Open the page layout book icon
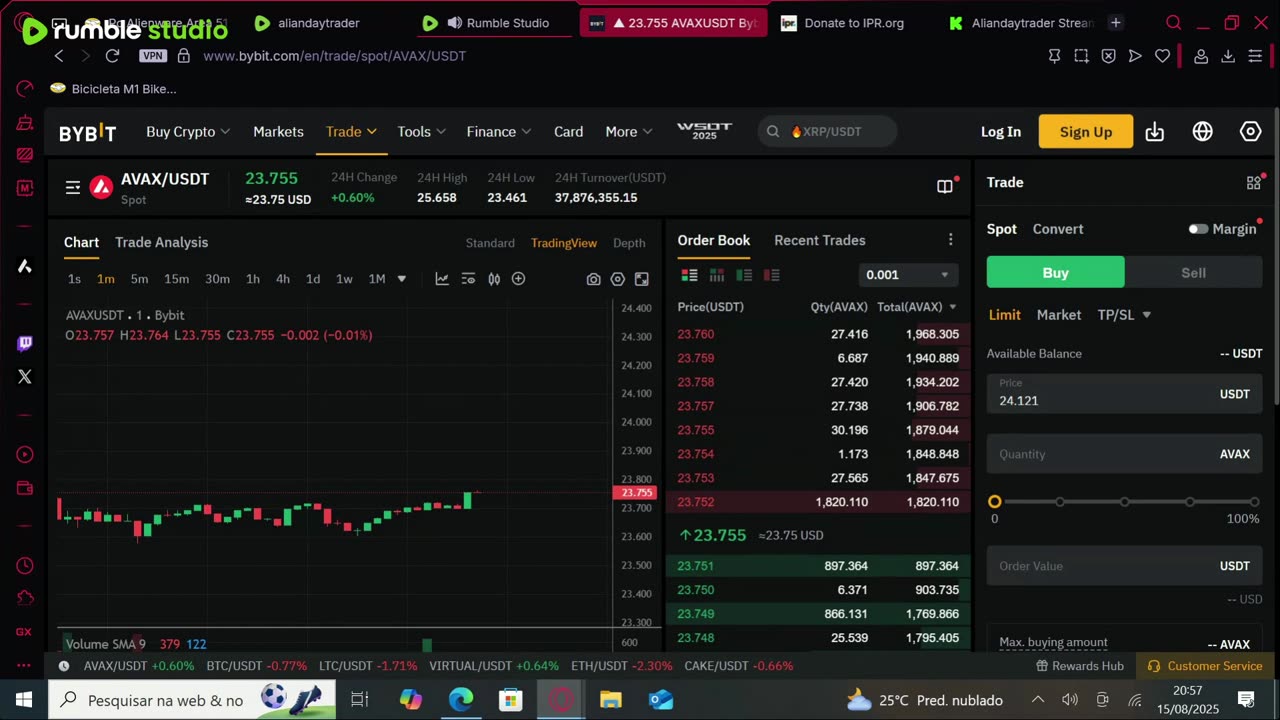The image size is (1280, 720). coord(944,186)
